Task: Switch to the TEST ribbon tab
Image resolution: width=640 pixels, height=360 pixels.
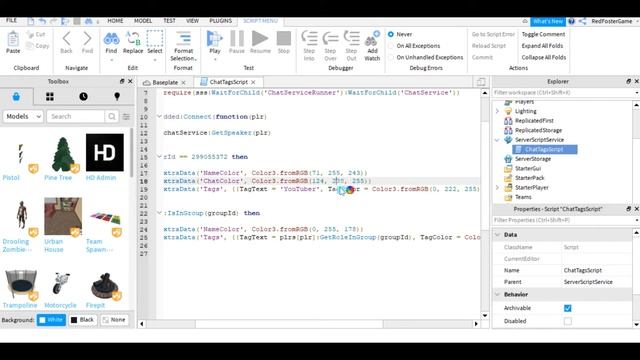Action: (169, 21)
